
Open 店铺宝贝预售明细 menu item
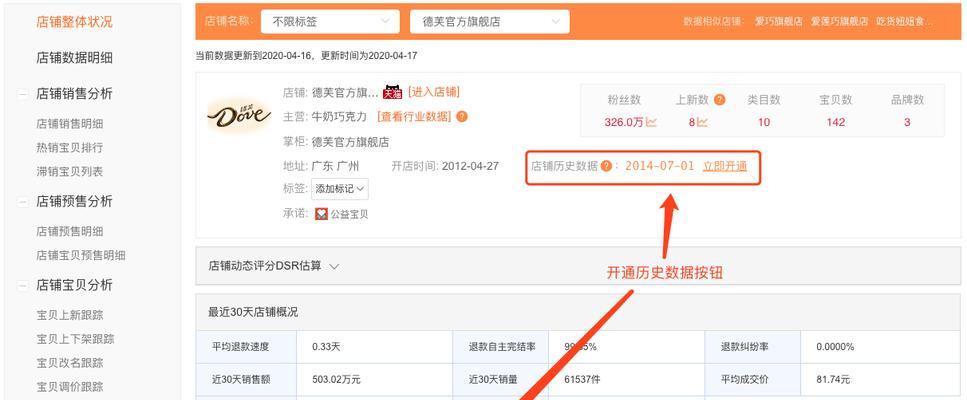(x=81, y=255)
